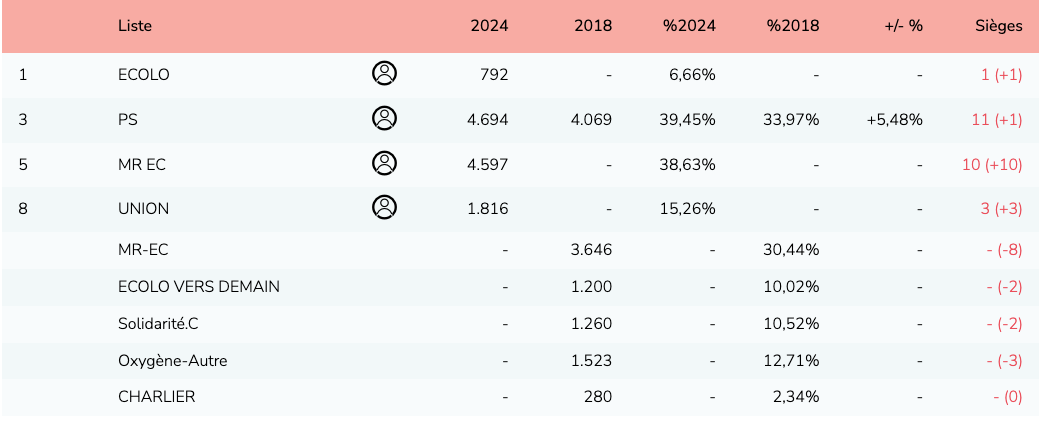Select the Oxygène-Autre list row
The image size is (1041, 431).
pos(172,360)
